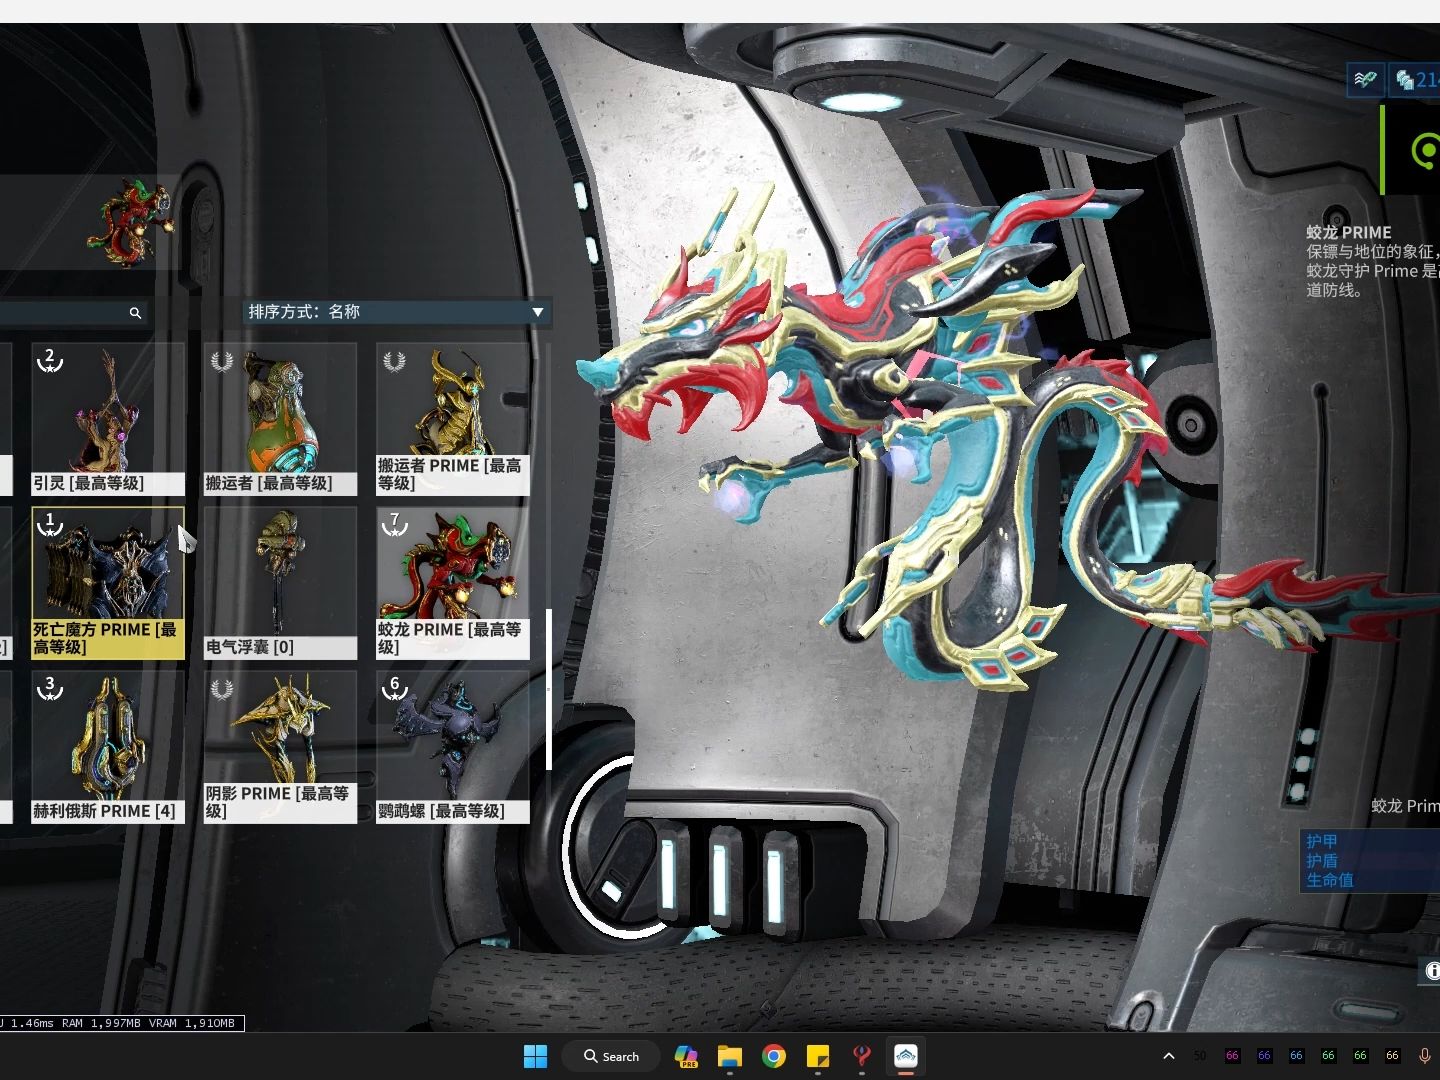The image size is (1440, 1080).
Task: Click the inventory list scrollbar
Action: tap(549, 690)
